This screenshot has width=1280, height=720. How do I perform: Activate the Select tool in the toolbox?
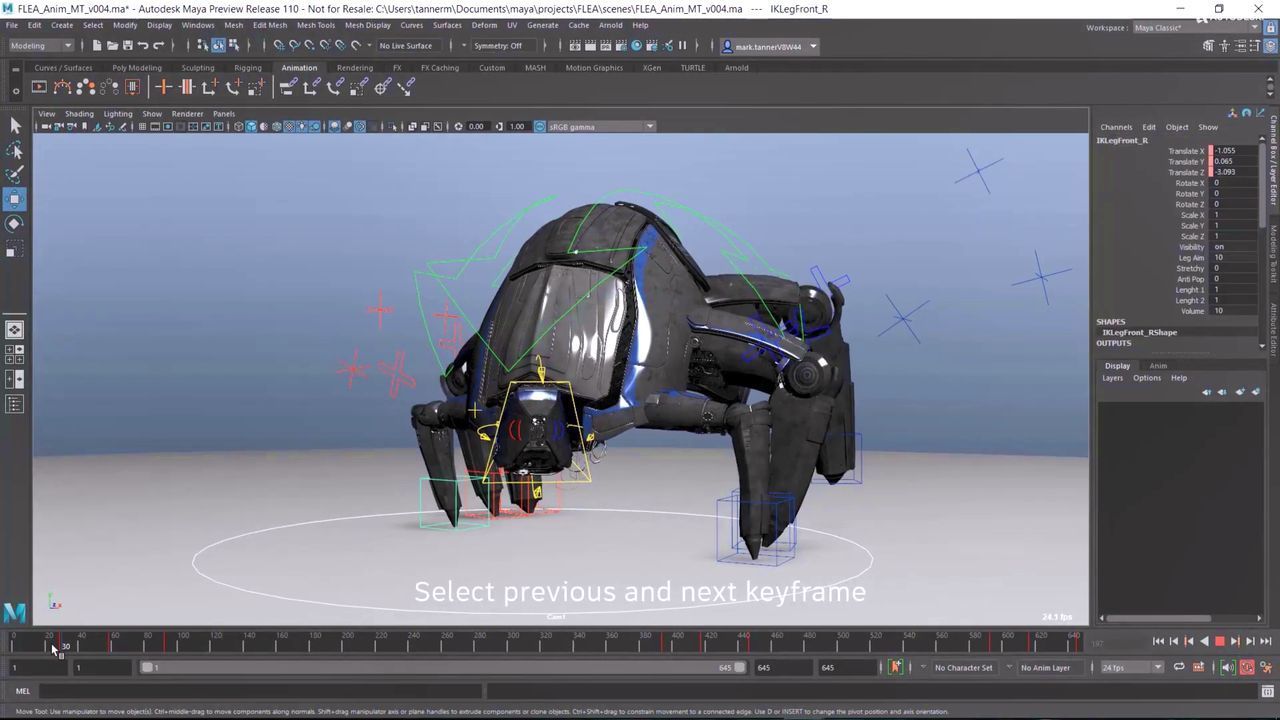15,125
